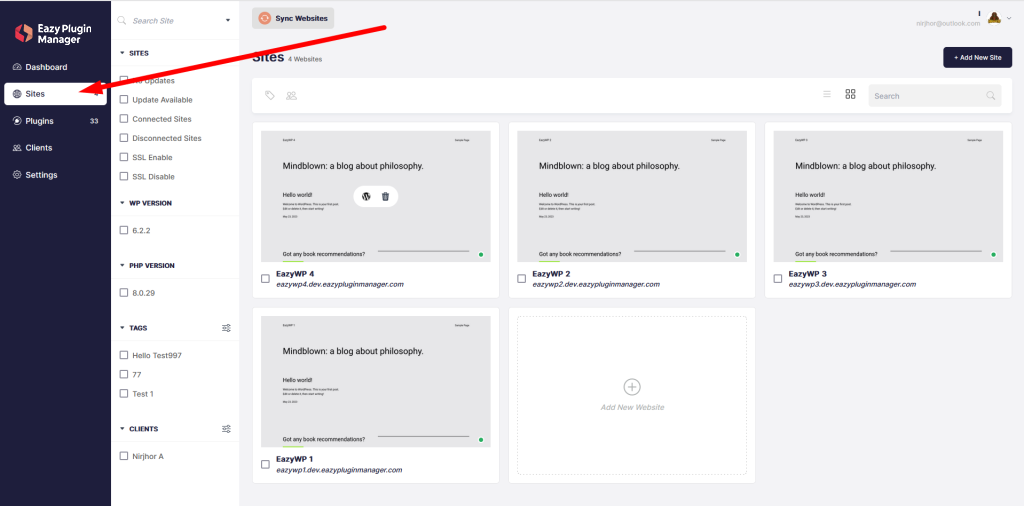Open the EazyWP 3 site thumbnail

[888, 197]
